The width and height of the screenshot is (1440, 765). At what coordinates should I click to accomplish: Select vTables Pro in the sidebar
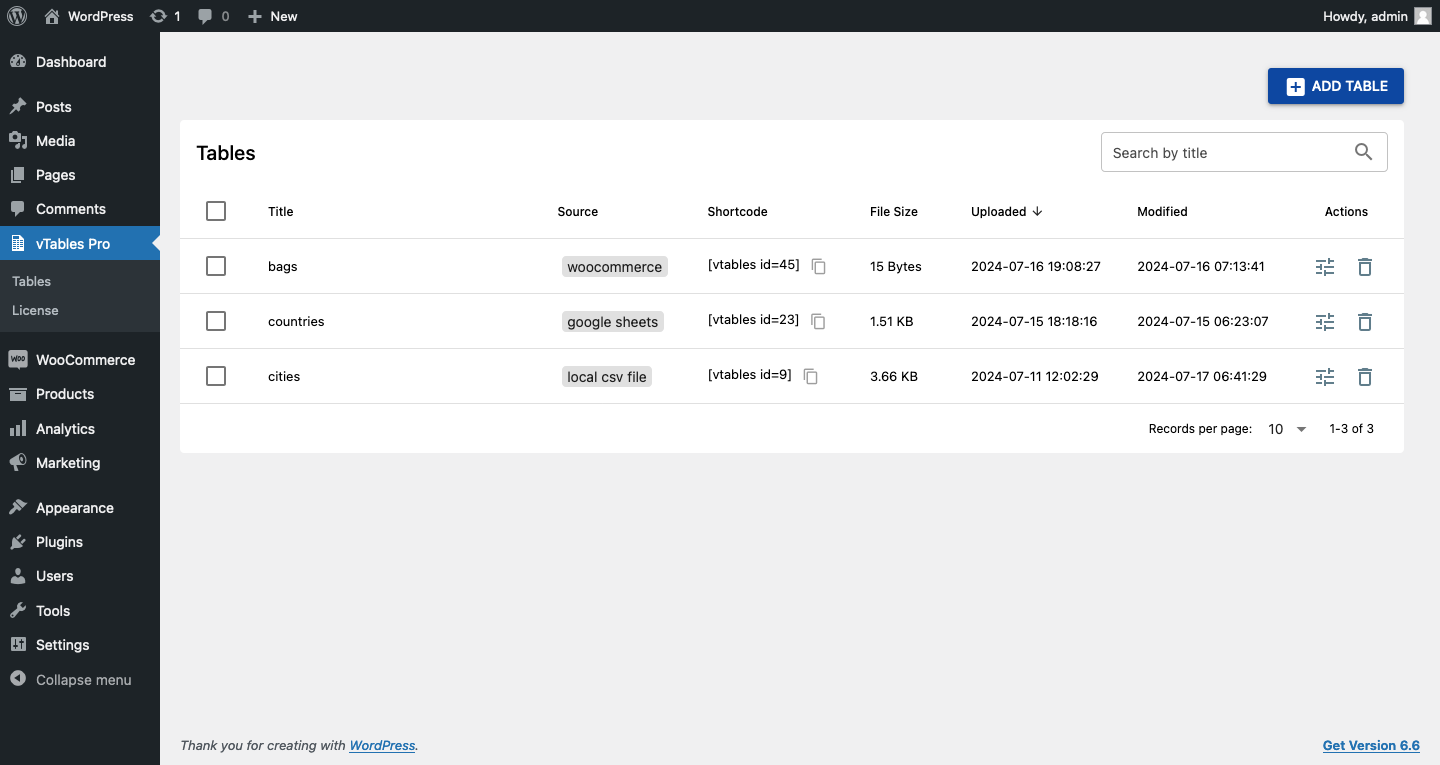80,244
